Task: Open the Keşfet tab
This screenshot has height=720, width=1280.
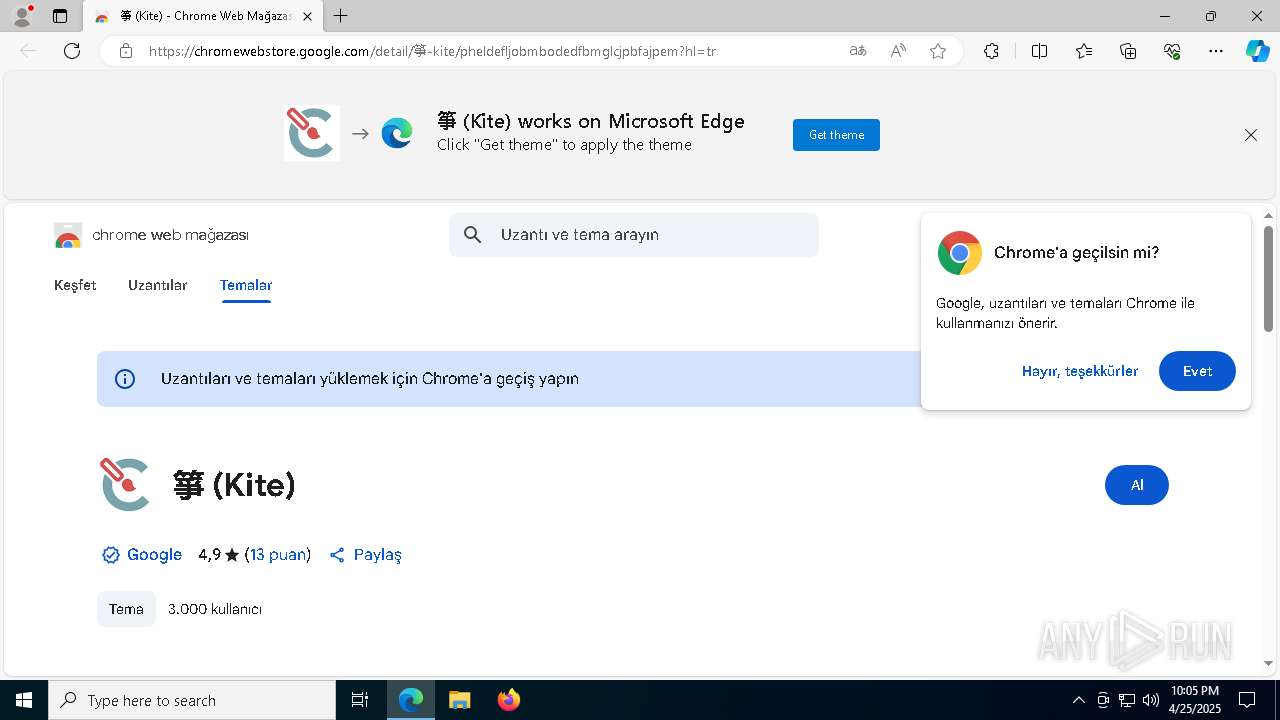Action: (75, 285)
